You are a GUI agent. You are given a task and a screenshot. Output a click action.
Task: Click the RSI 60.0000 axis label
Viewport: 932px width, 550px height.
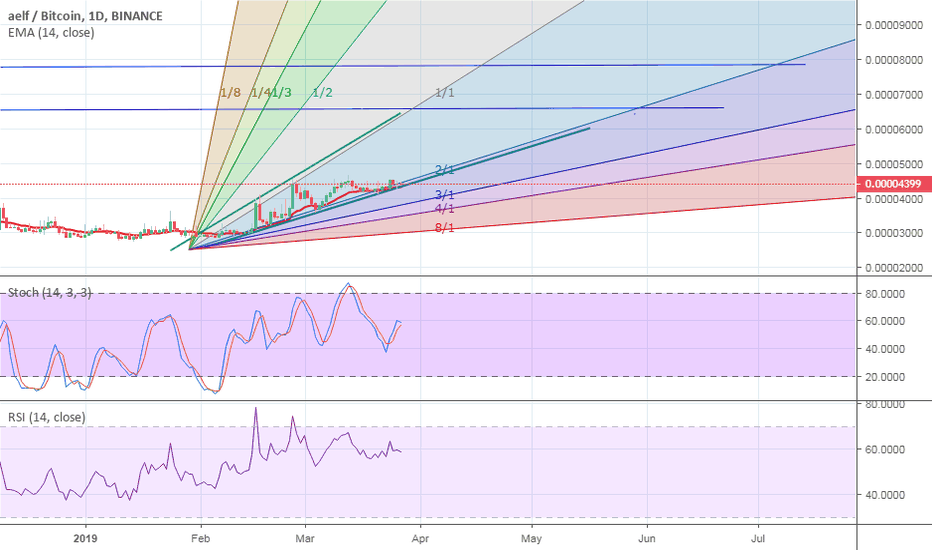coord(885,450)
